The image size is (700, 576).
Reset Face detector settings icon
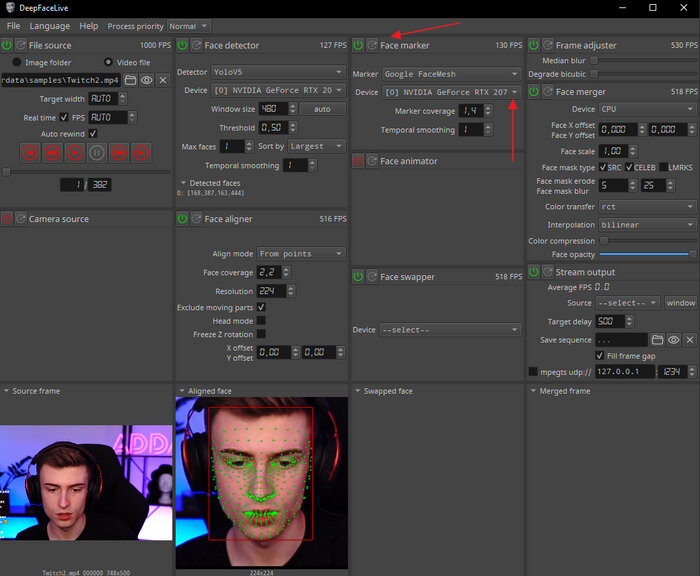point(196,45)
